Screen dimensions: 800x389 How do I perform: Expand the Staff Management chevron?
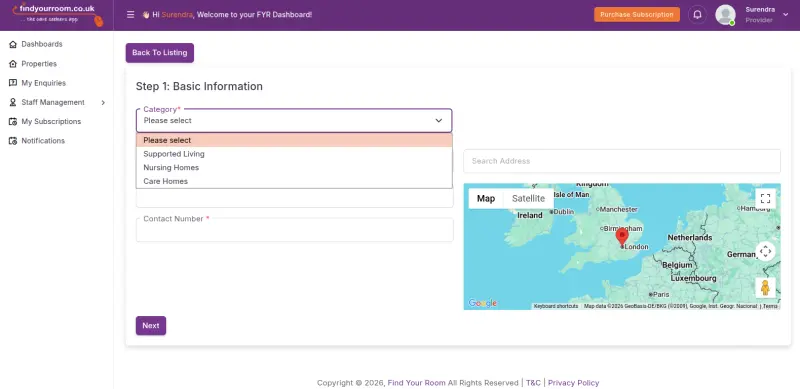[103, 103]
